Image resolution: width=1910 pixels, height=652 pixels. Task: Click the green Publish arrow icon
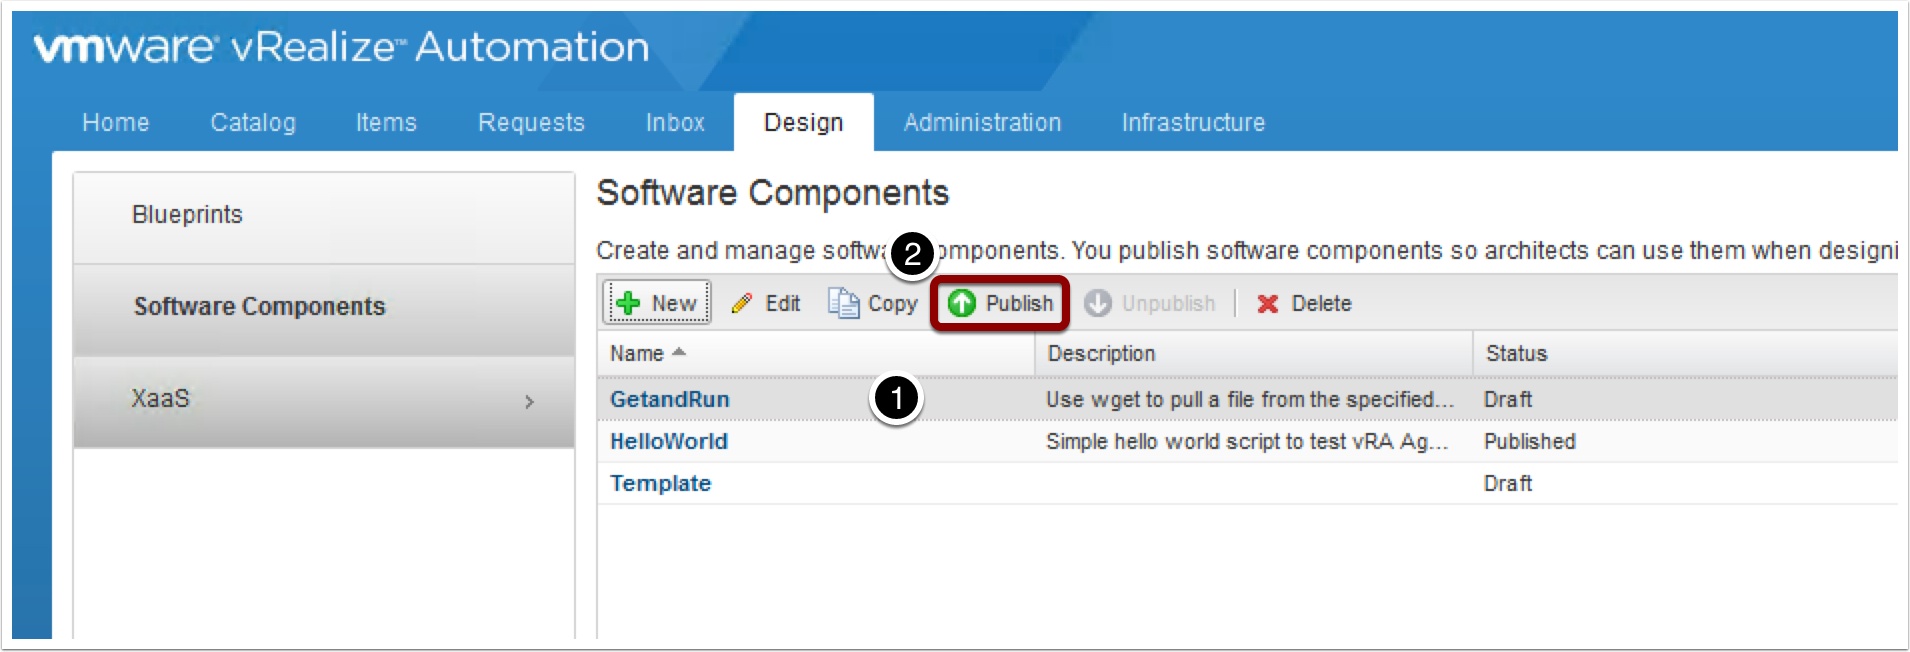[962, 303]
